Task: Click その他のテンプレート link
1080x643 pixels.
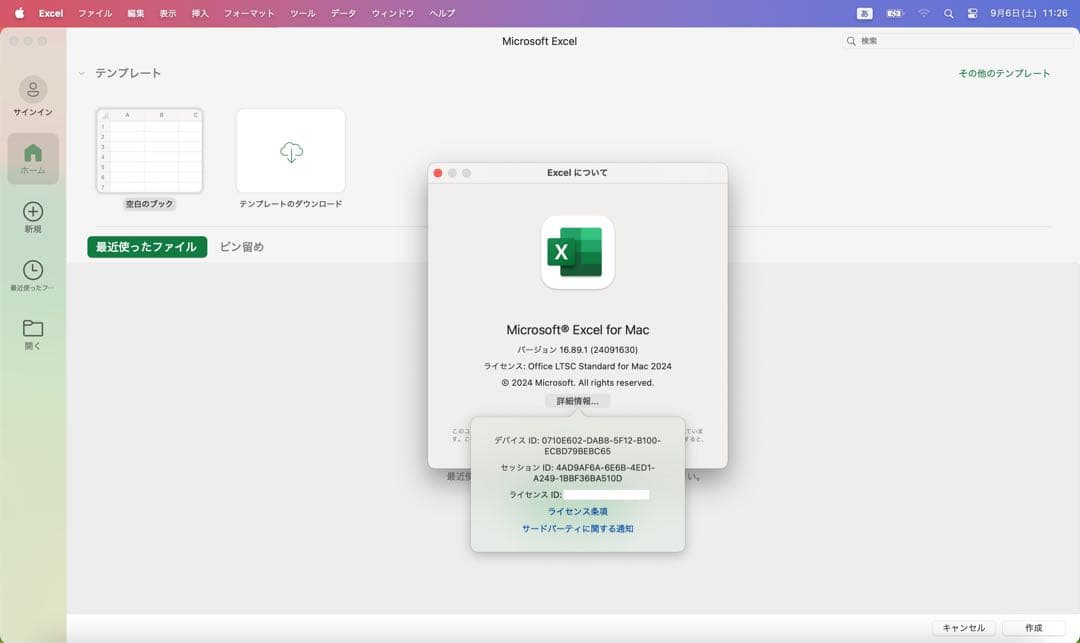Action: coord(1004,74)
